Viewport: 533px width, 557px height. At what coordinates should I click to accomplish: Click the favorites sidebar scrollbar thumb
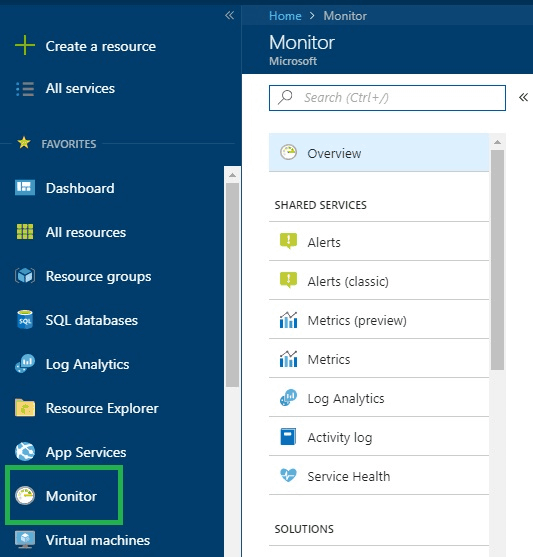coord(233,285)
